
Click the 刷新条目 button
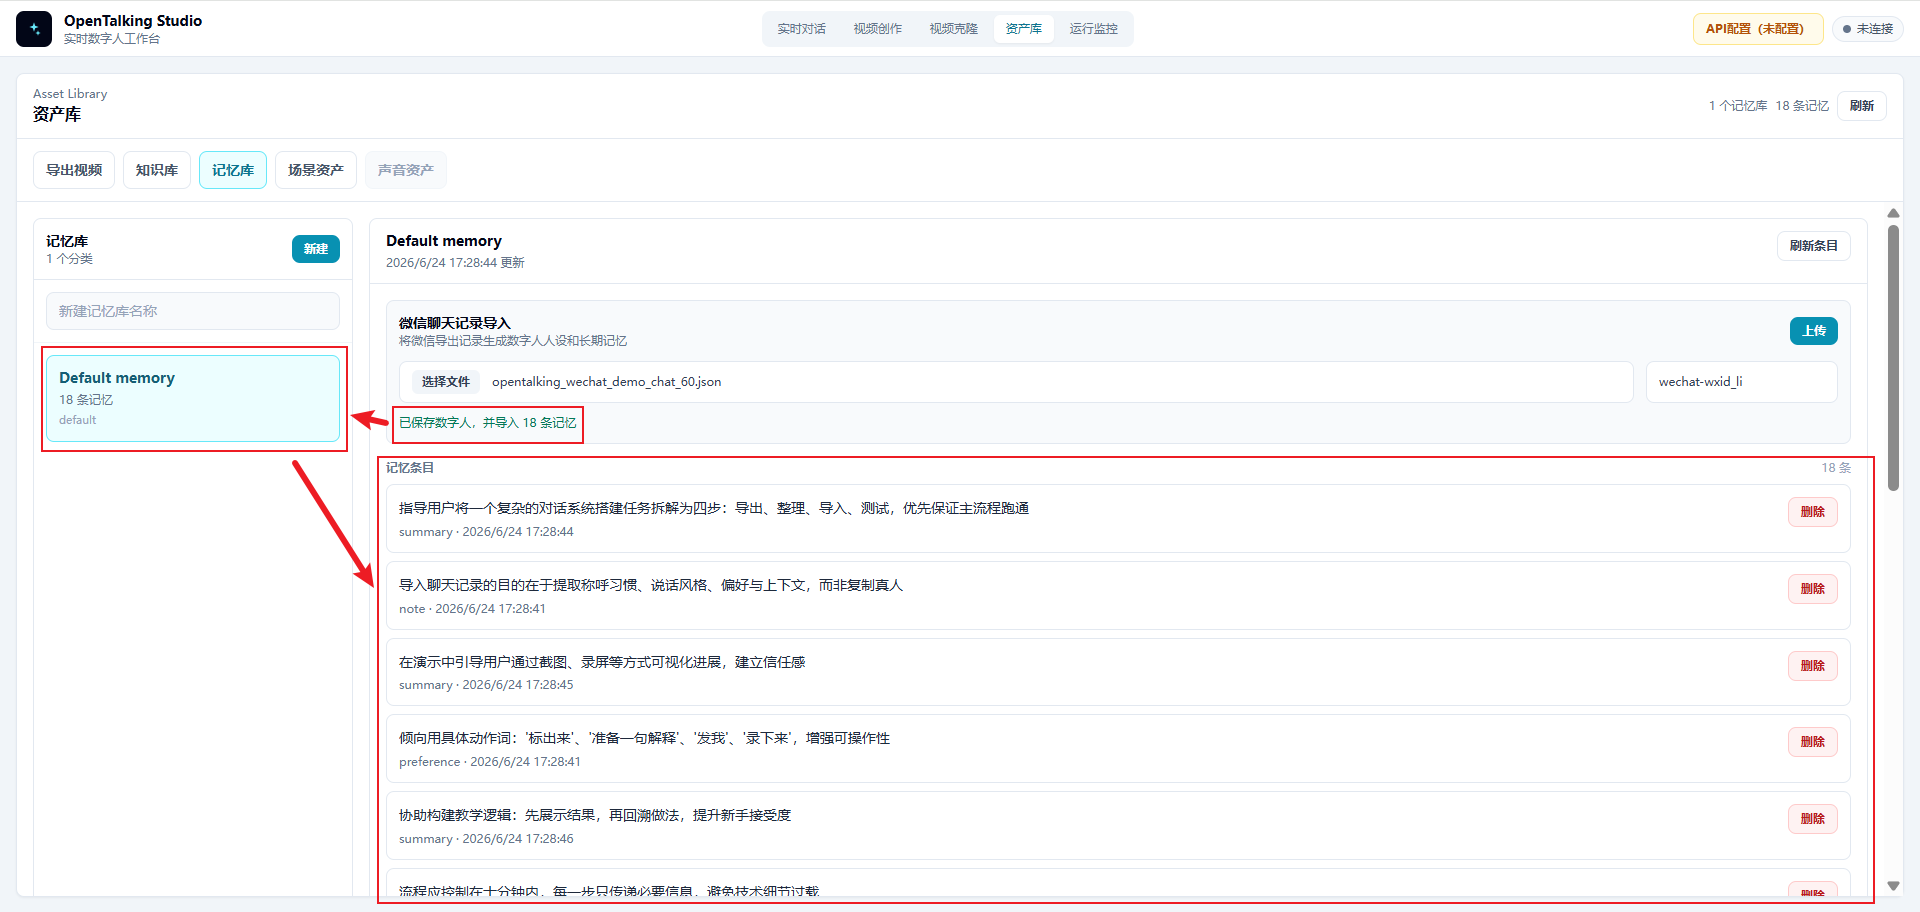pyautogui.click(x=1814, y=246)
